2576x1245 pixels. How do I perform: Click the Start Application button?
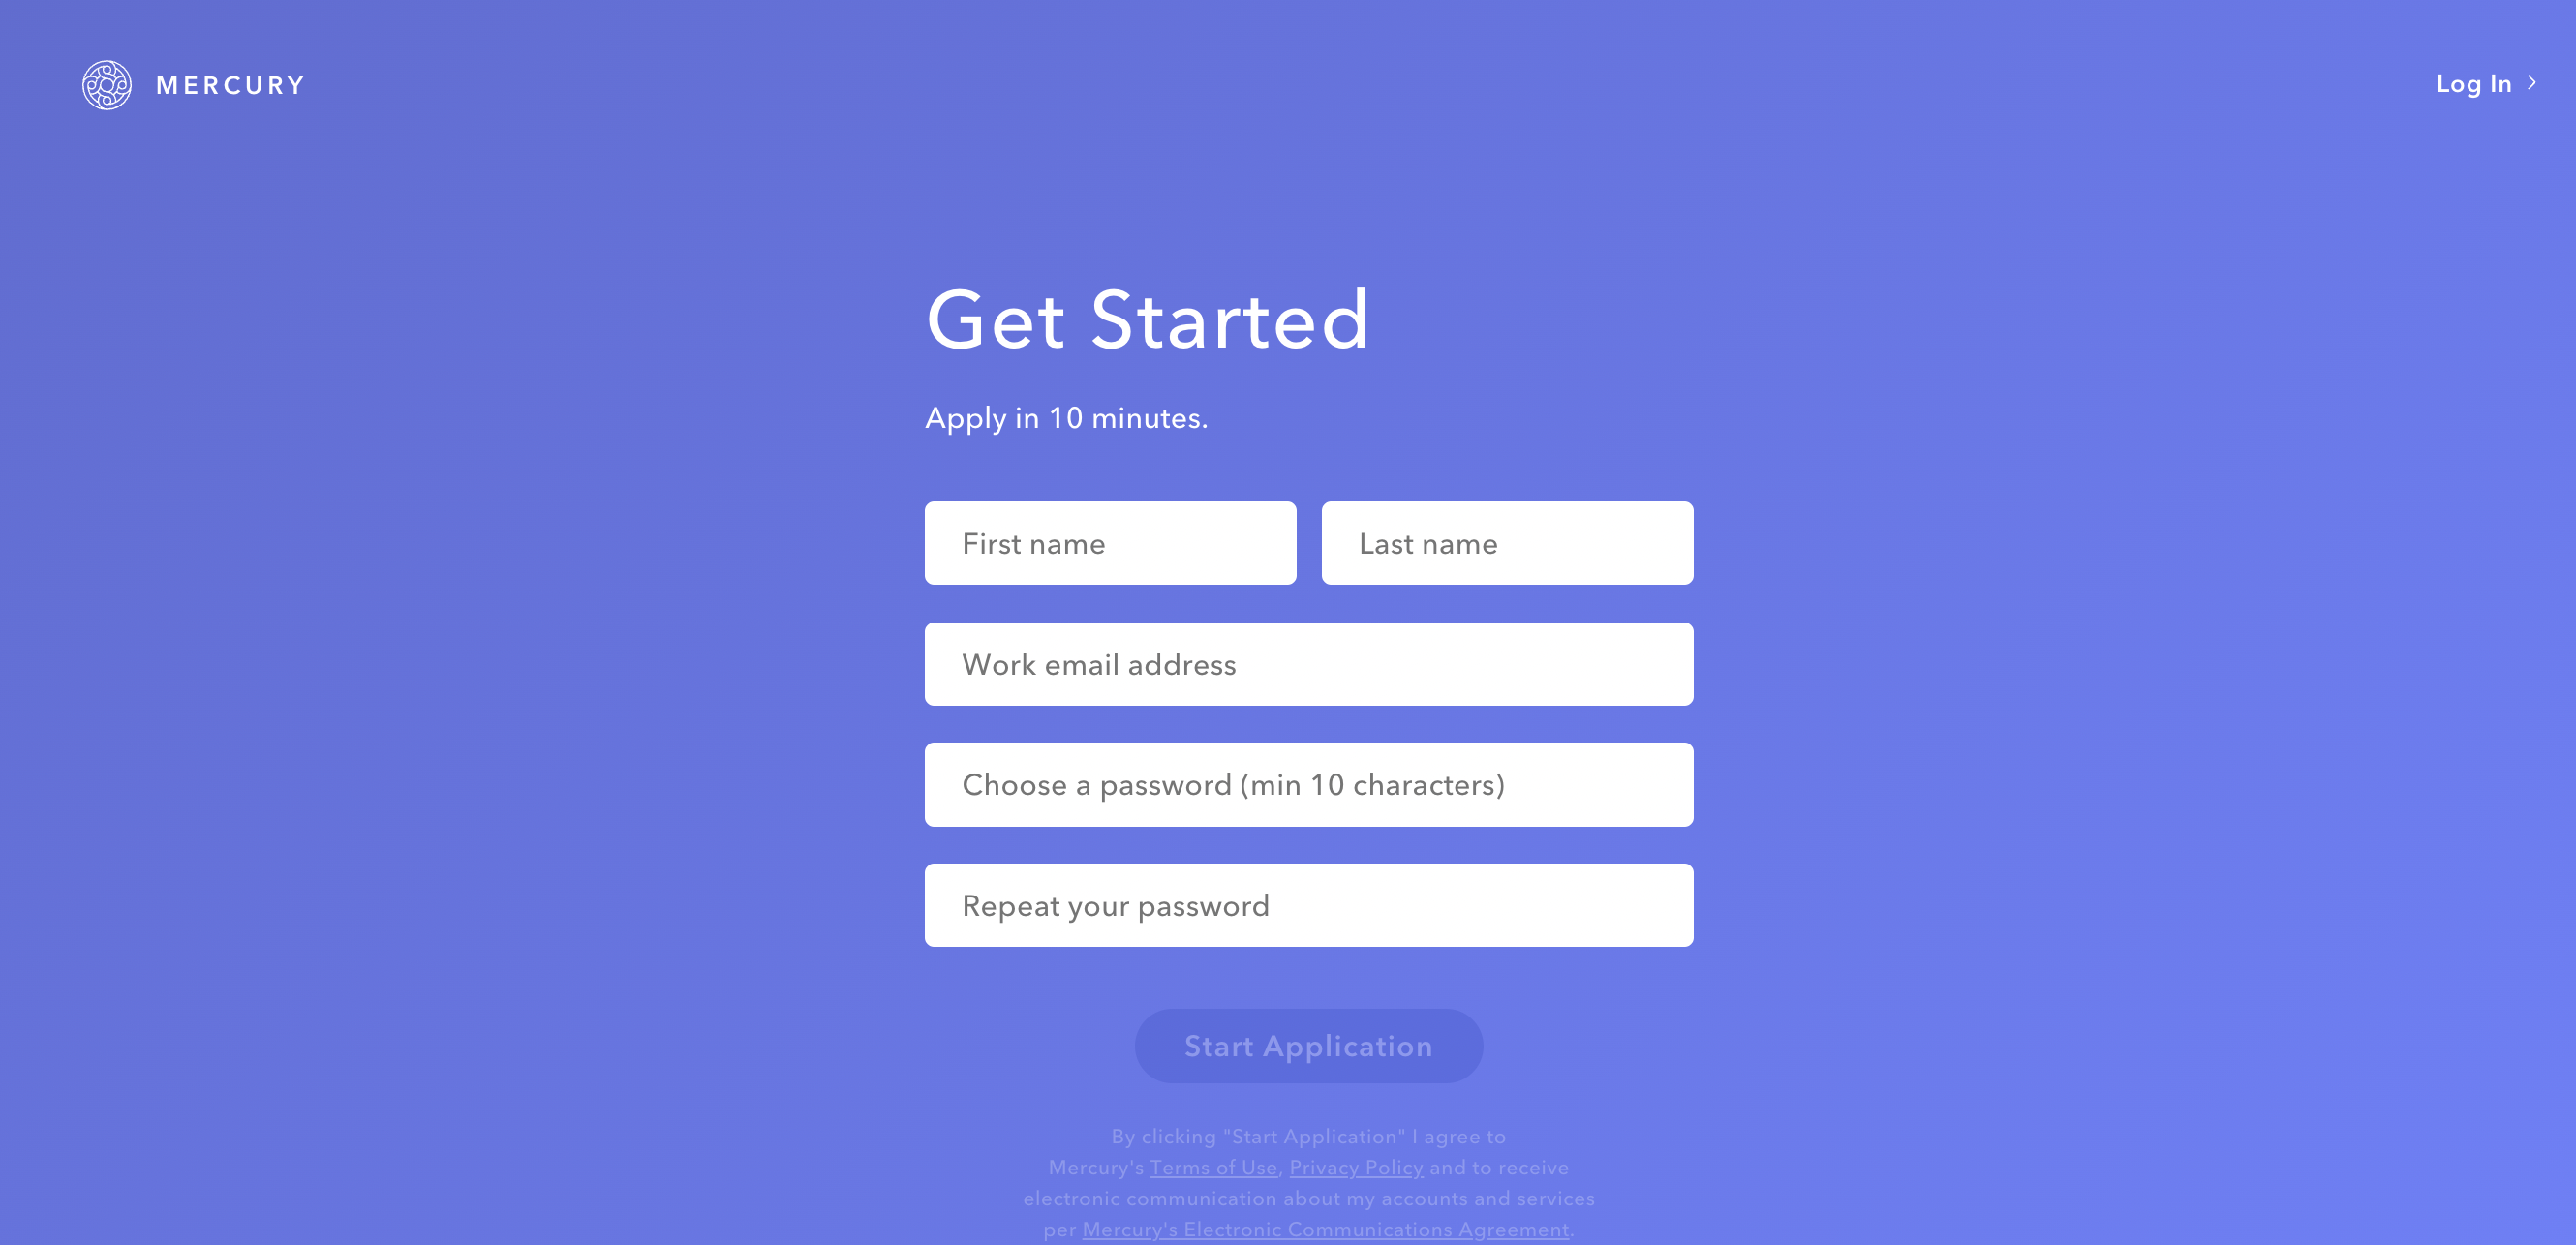pyautogui.click(x=1309, y=1047)
